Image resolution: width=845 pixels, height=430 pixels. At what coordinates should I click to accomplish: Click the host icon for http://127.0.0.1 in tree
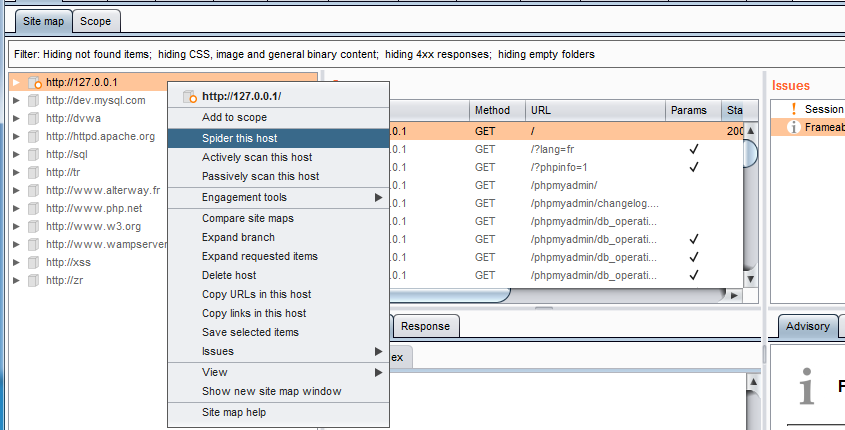(34, 82)
